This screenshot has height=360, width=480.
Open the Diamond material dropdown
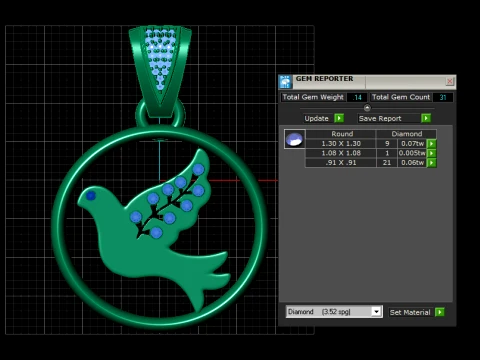tap(376, 312)
